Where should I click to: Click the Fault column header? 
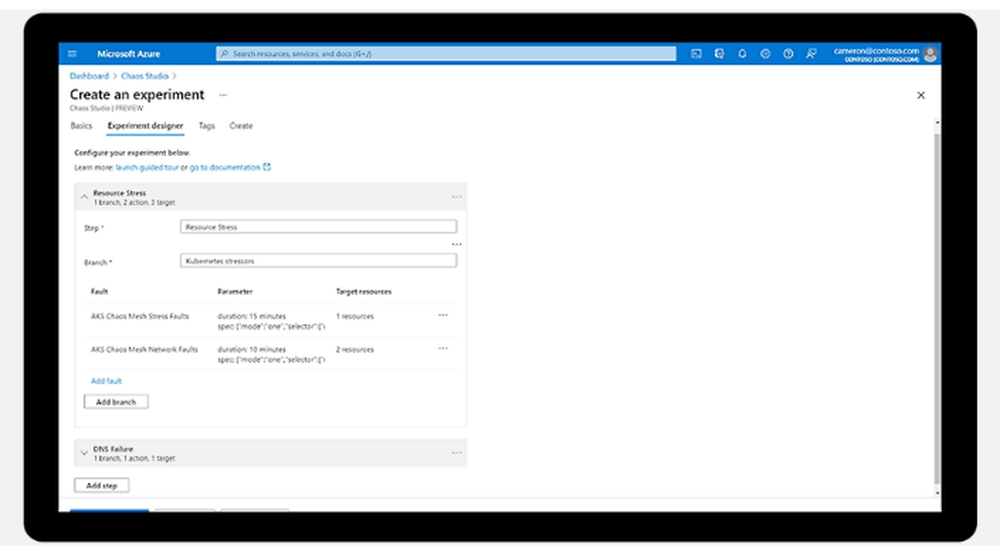(x=99, y=291)
